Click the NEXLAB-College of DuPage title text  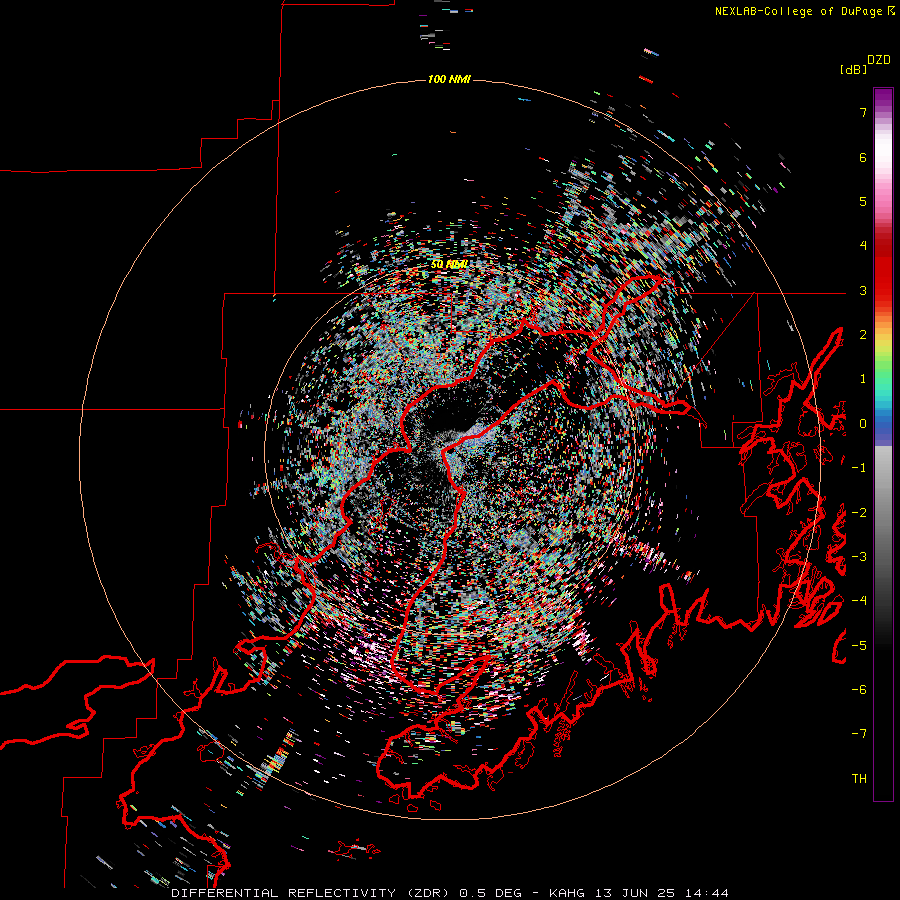point(798,11)
